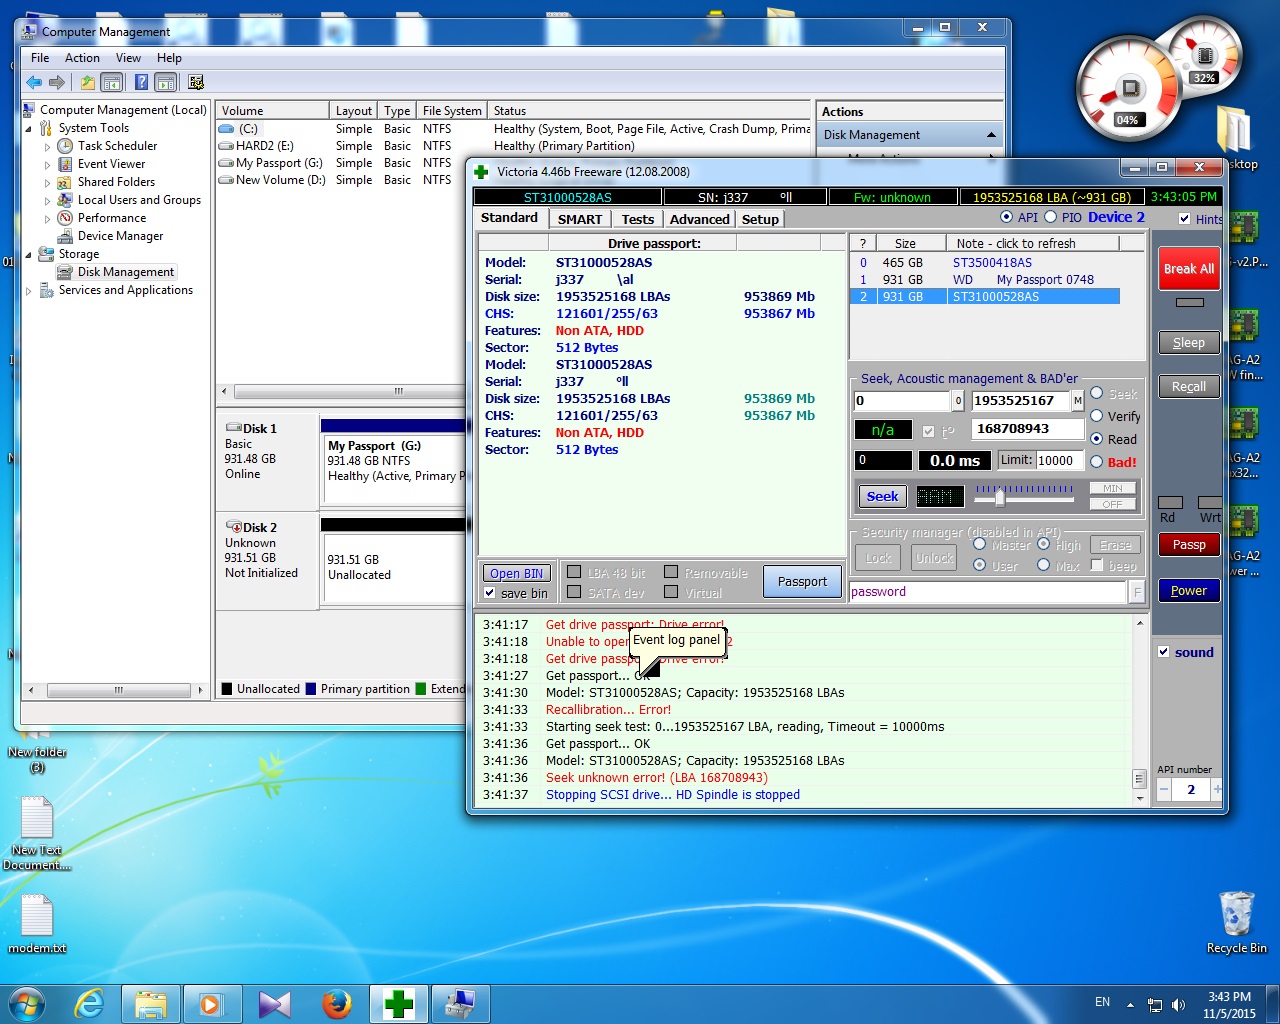Toggle the Show/Hide Action Pane toolbar icon
This screenshot has height=1024, width=1280.
(x=166, y=82)
